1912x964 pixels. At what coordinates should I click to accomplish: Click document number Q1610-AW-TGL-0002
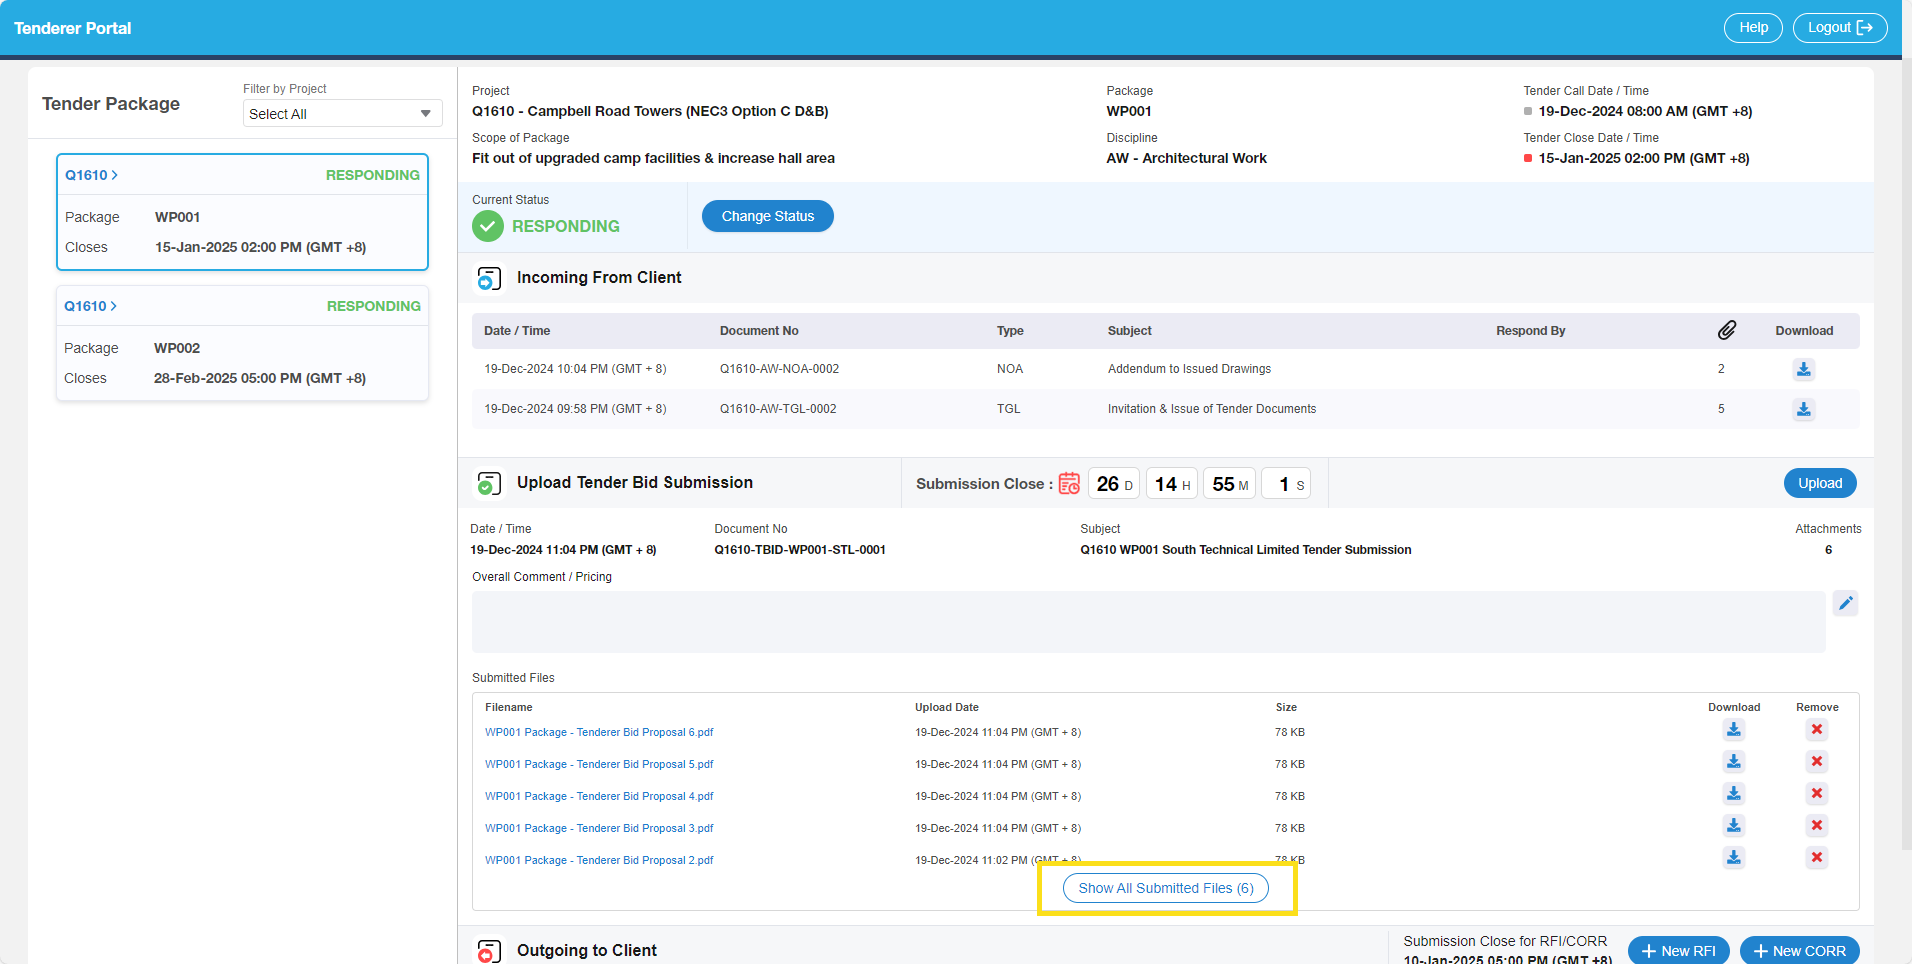click(x=778, y=409)
